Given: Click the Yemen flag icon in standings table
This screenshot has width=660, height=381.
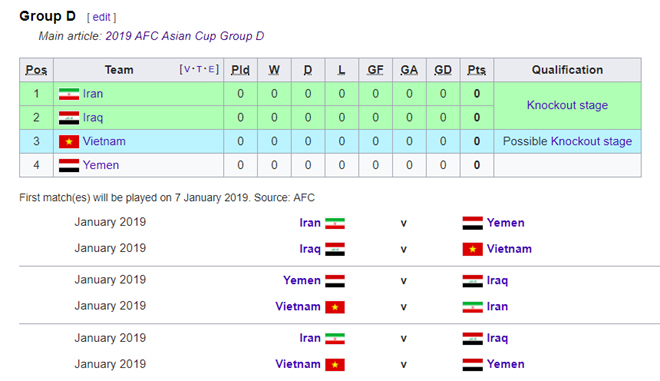Looking at the screenshot, I should (69, 165).
